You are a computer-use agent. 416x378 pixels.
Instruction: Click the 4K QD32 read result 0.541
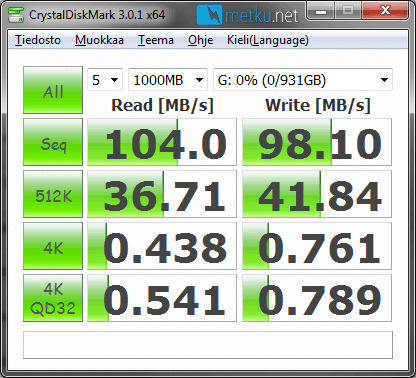(x=162, y=298)
